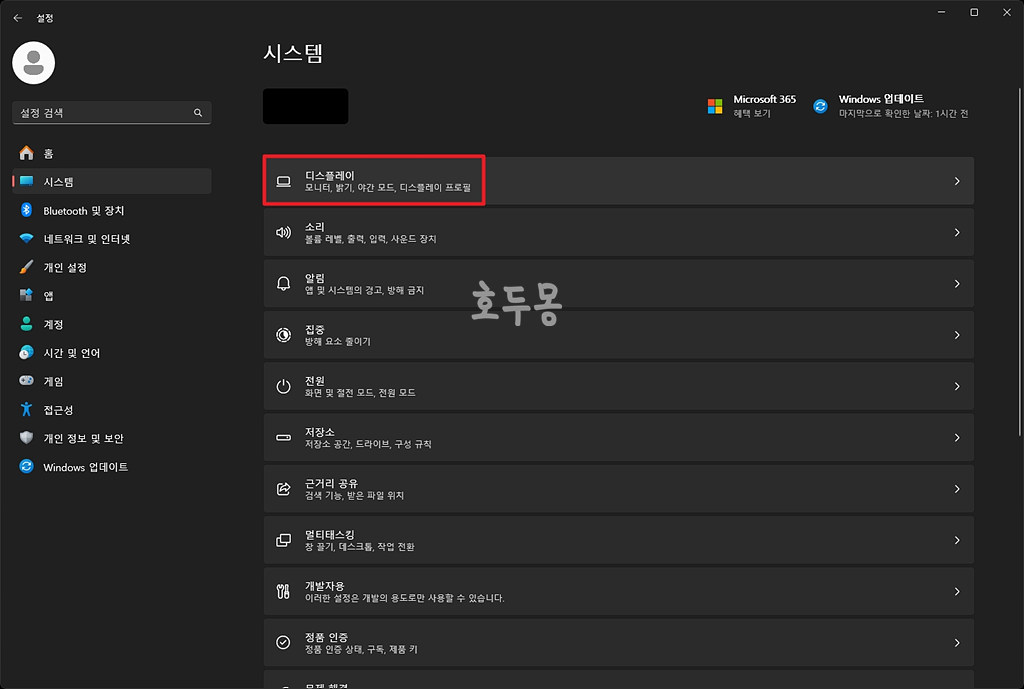Click the 전원 power icon
This screenshot has height=689, width=1024.
pyautogui.click(x=283, y=387)
